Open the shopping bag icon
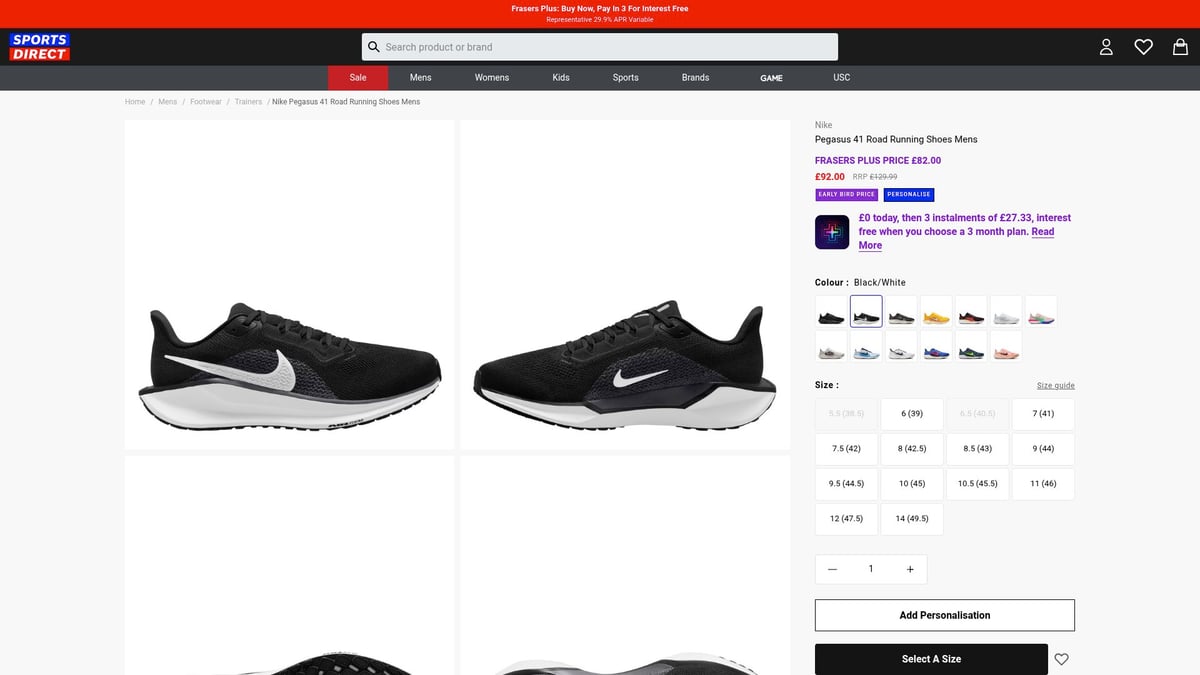 pos(1180,47)
